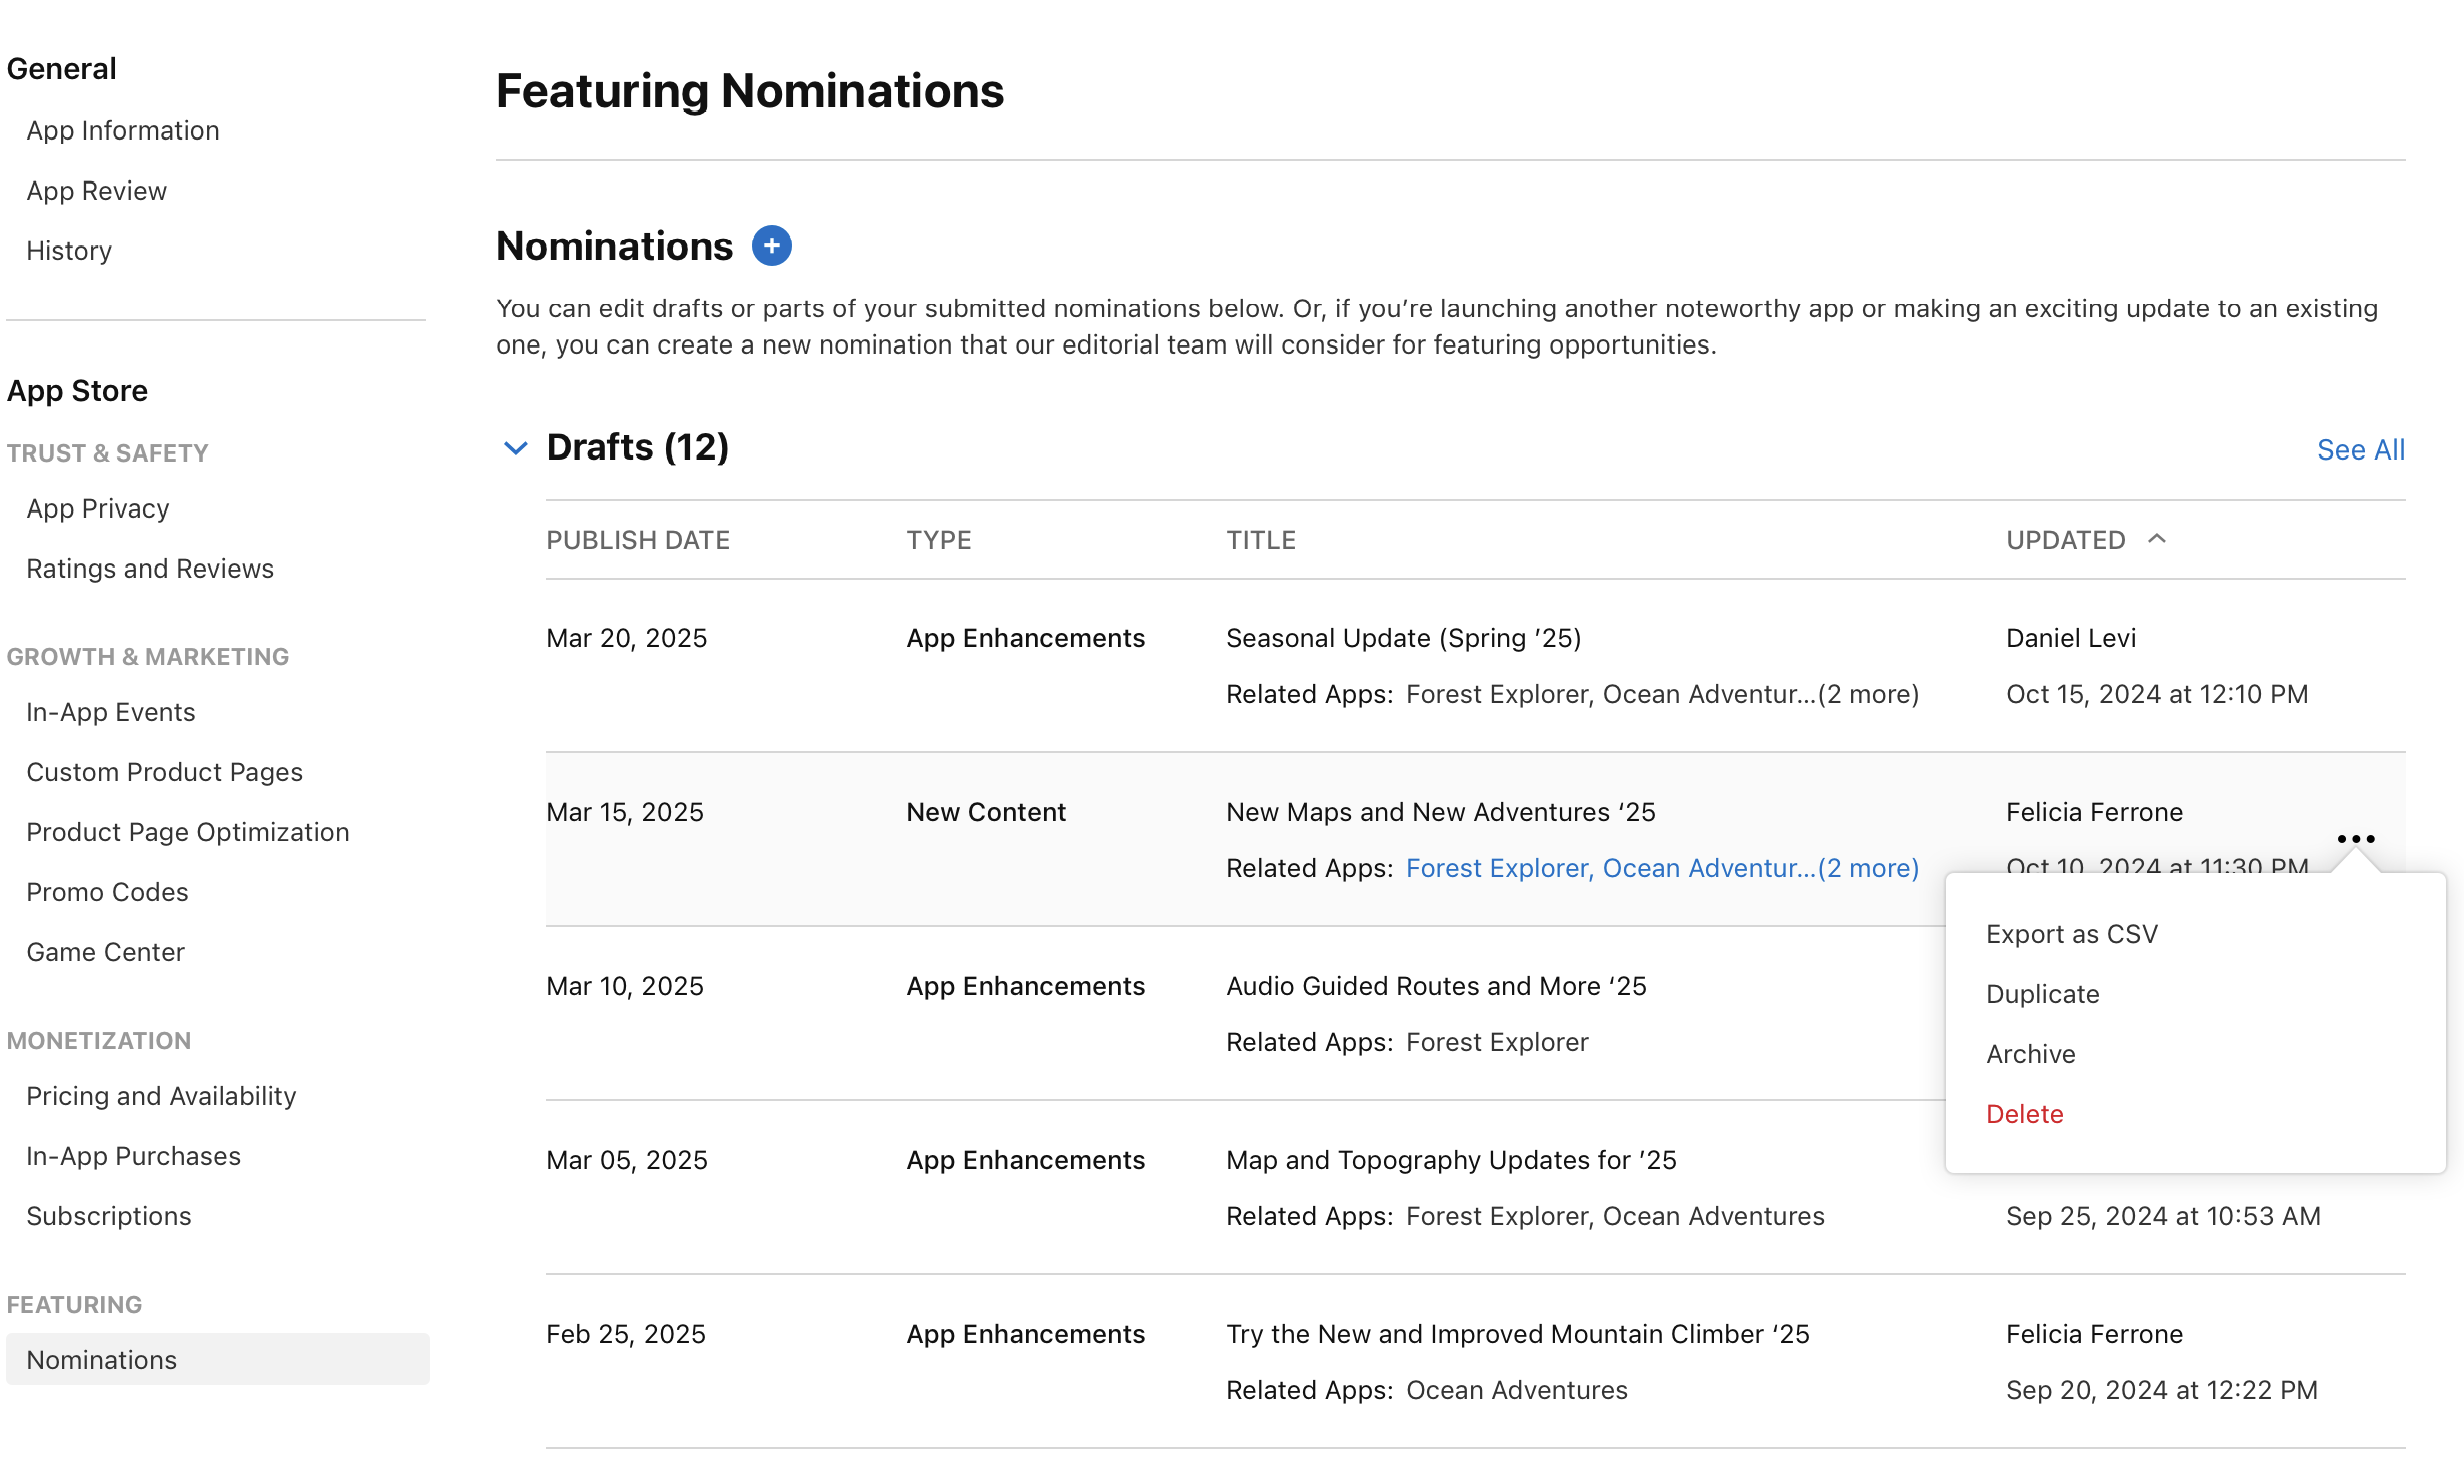Click Archive in the dropdown context menu
The height and width of the screenshot is (1476, 2464).
2030,1053
